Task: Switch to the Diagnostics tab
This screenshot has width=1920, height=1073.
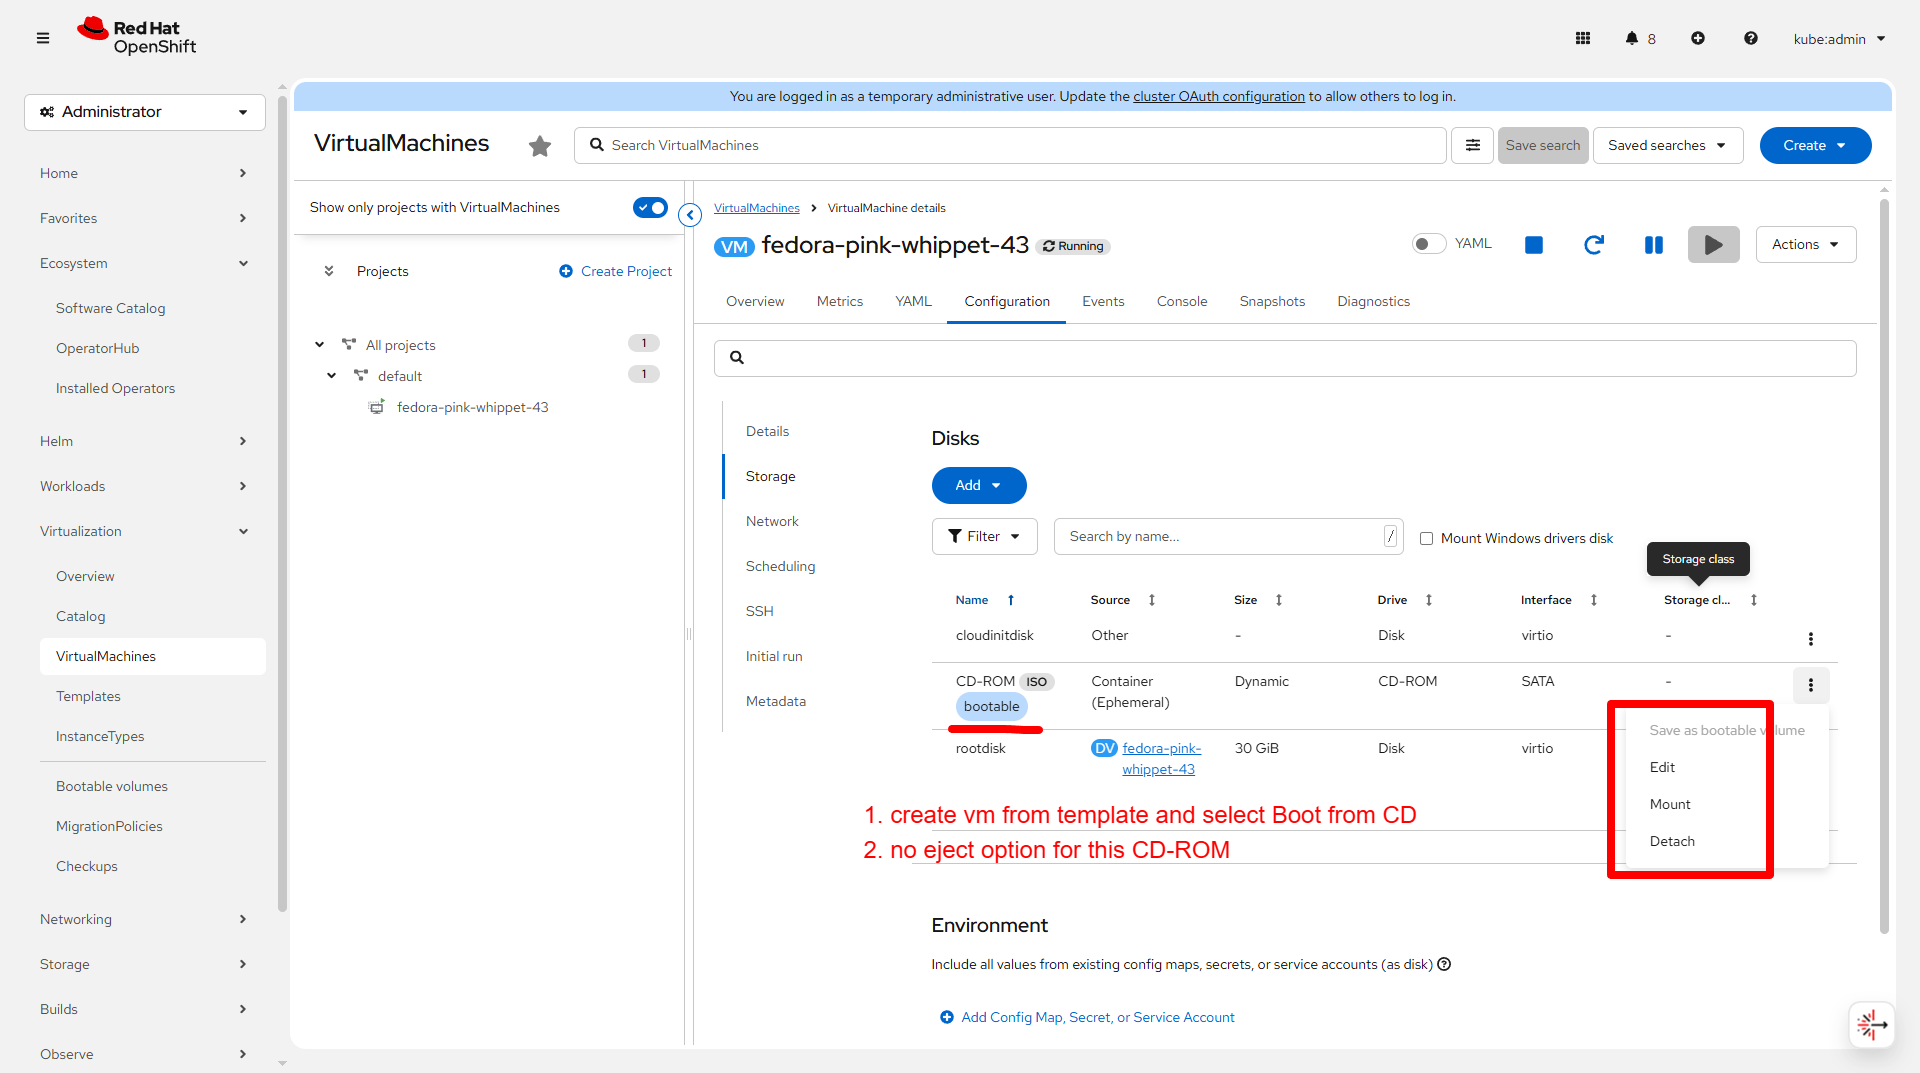Action: click(x=1374, y=301)
